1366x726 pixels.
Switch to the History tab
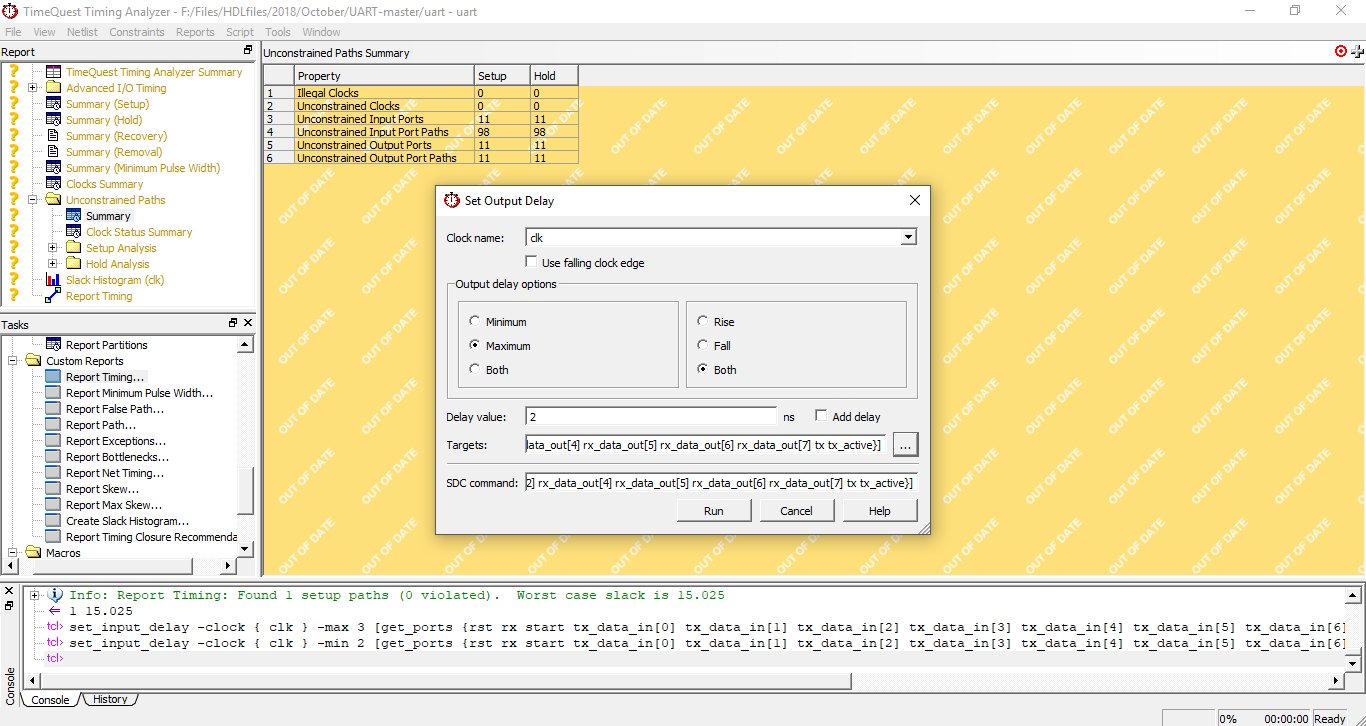click(x=110, y=700)
